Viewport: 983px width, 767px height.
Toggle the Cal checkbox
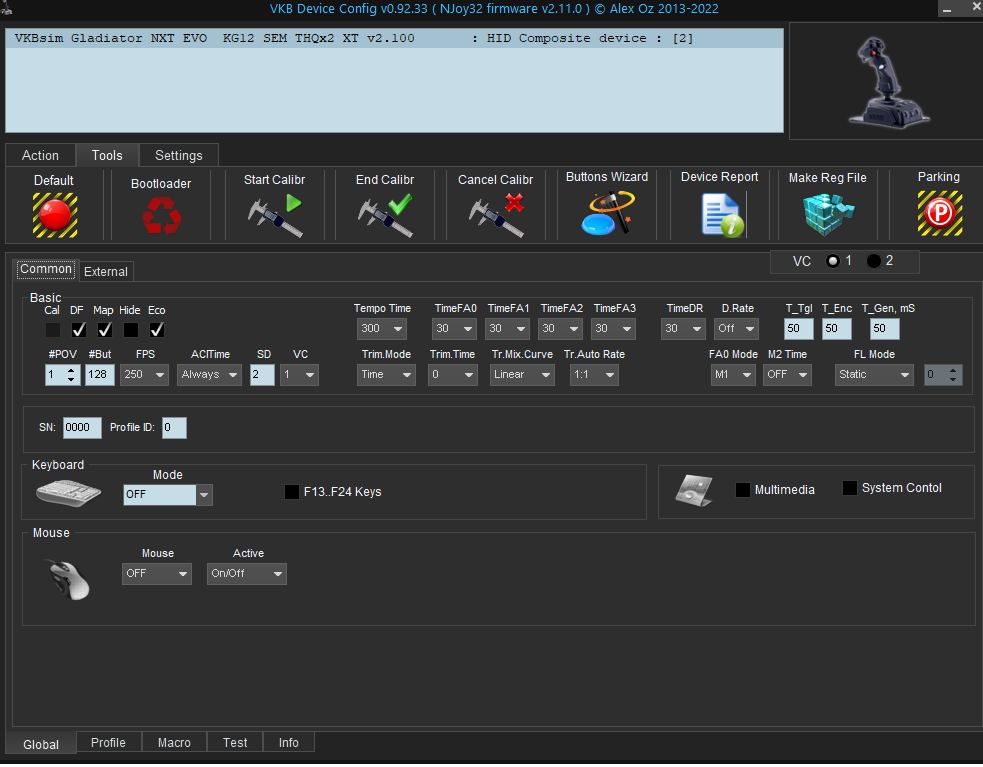click(x=53, y=329)
